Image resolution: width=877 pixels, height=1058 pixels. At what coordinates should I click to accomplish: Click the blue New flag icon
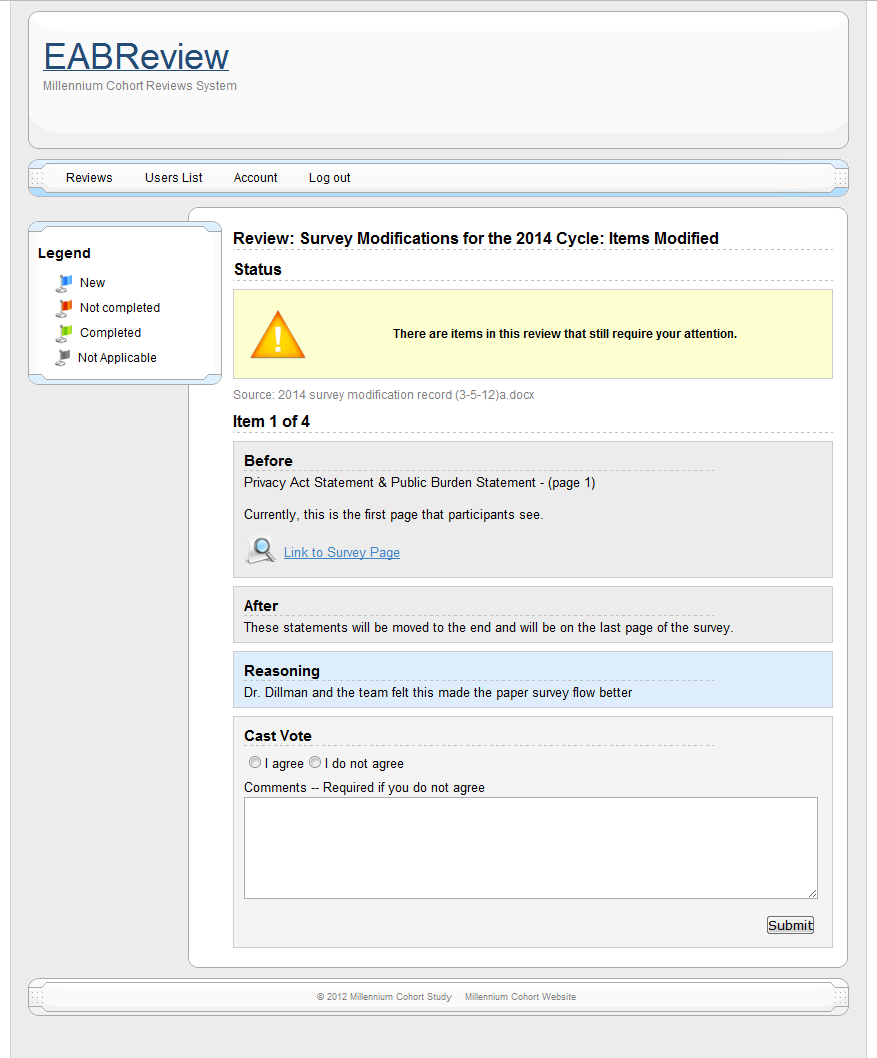64,283
